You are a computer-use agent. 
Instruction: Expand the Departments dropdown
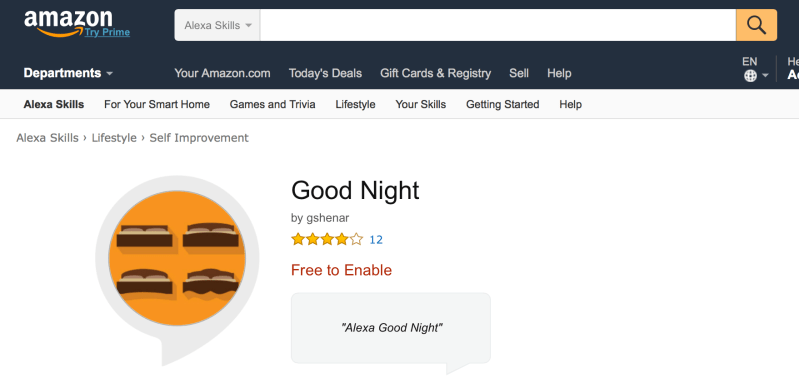click(x=68, y=73)
